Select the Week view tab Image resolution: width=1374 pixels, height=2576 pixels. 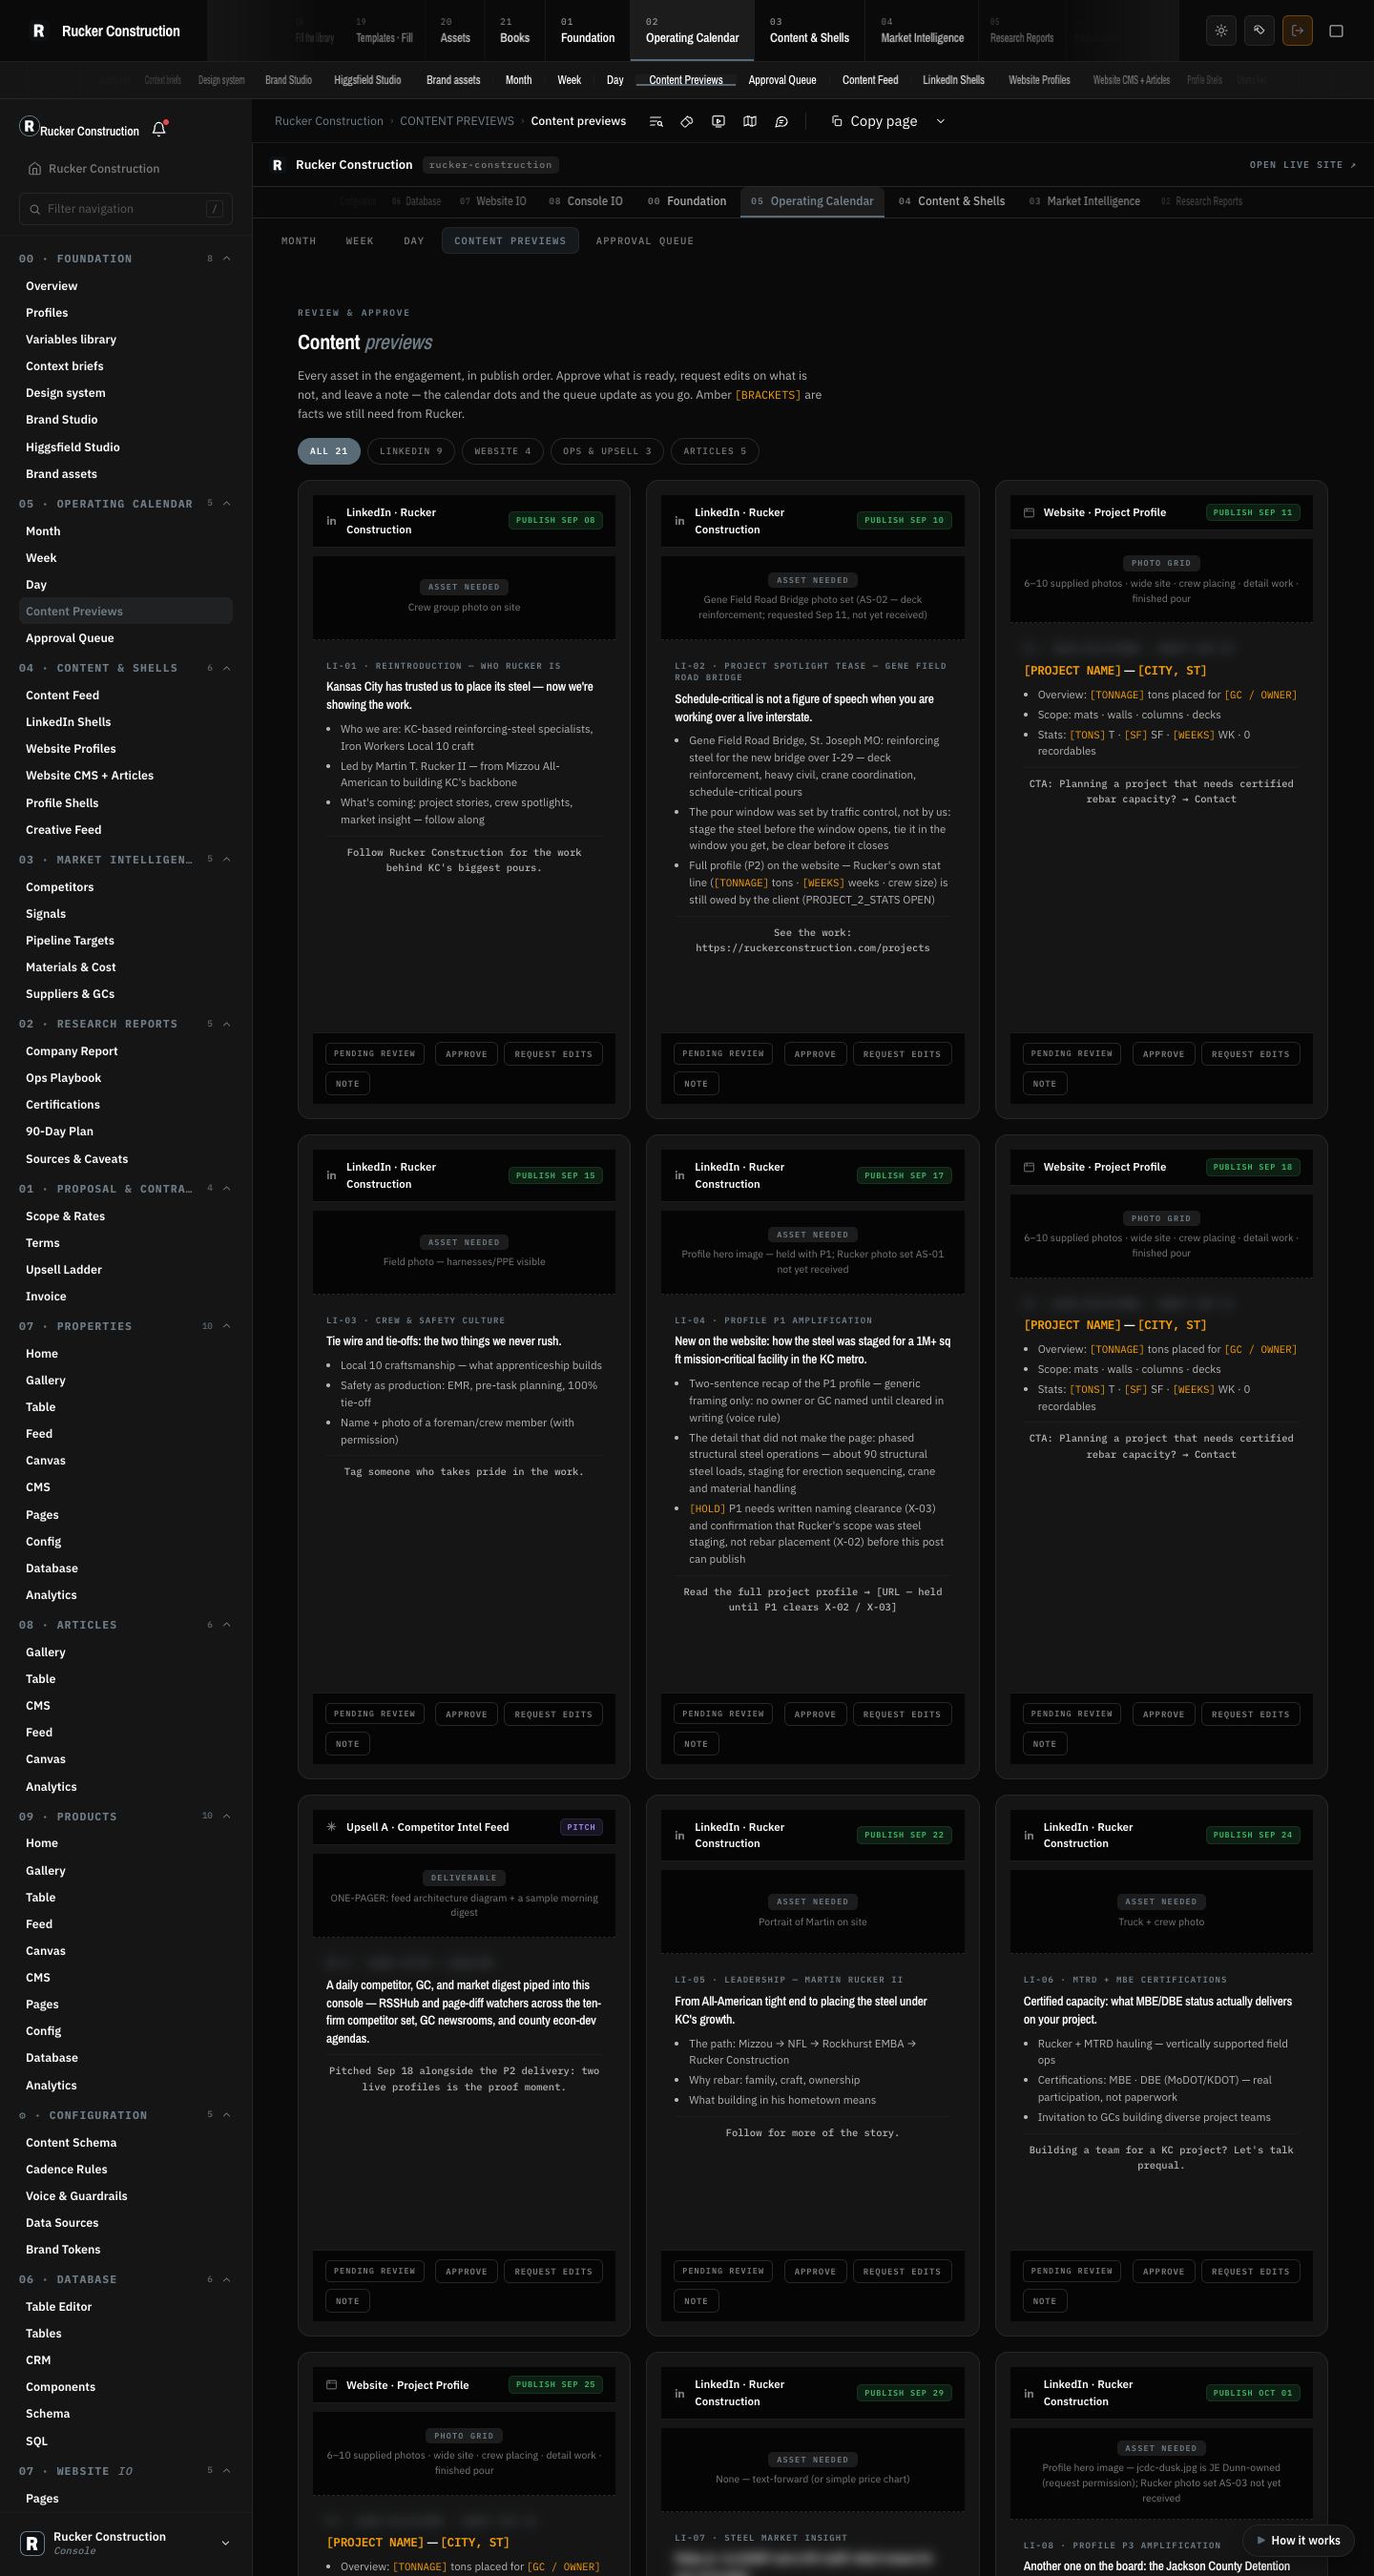coord(360,241)
